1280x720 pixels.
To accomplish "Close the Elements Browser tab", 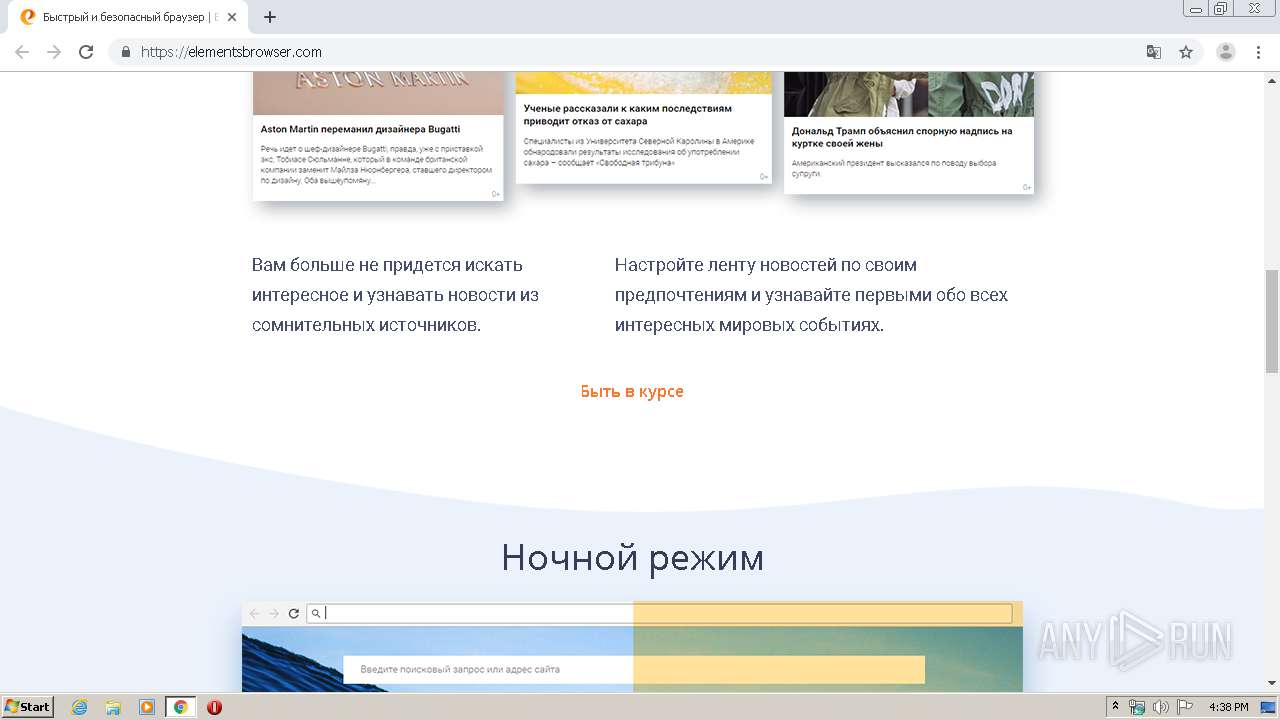I will point(233,17).
